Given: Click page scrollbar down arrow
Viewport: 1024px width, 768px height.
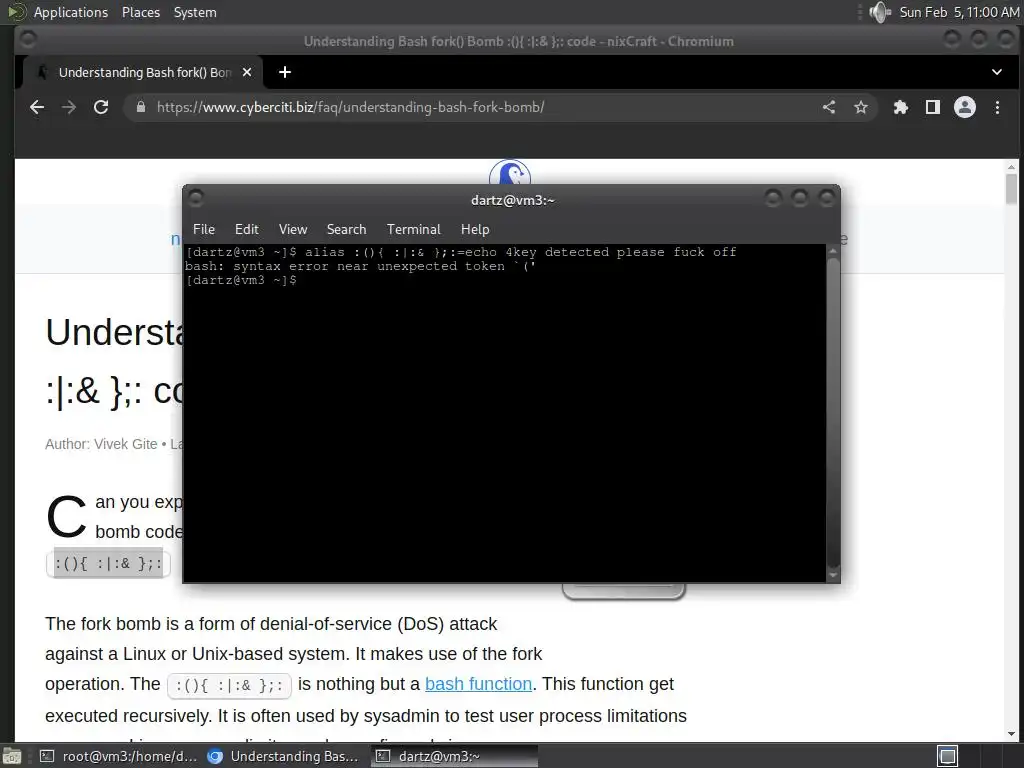Looking at the screenshot, I should (1011, 734).
